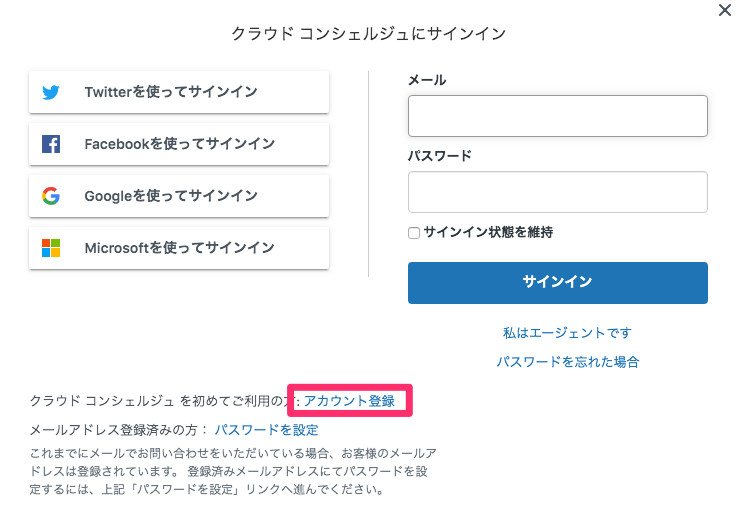Focus the パスワード input field
The width and height of the screenshot is (739, 518).
click(x=558, y=192)
